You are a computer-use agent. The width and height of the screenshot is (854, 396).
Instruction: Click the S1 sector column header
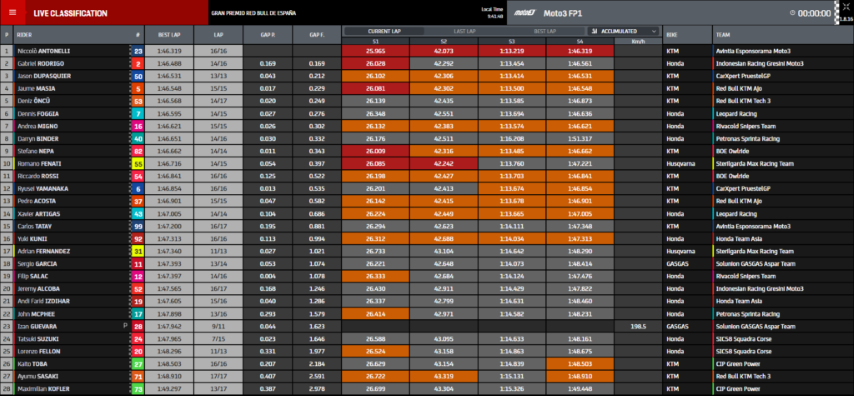(376, 41)
